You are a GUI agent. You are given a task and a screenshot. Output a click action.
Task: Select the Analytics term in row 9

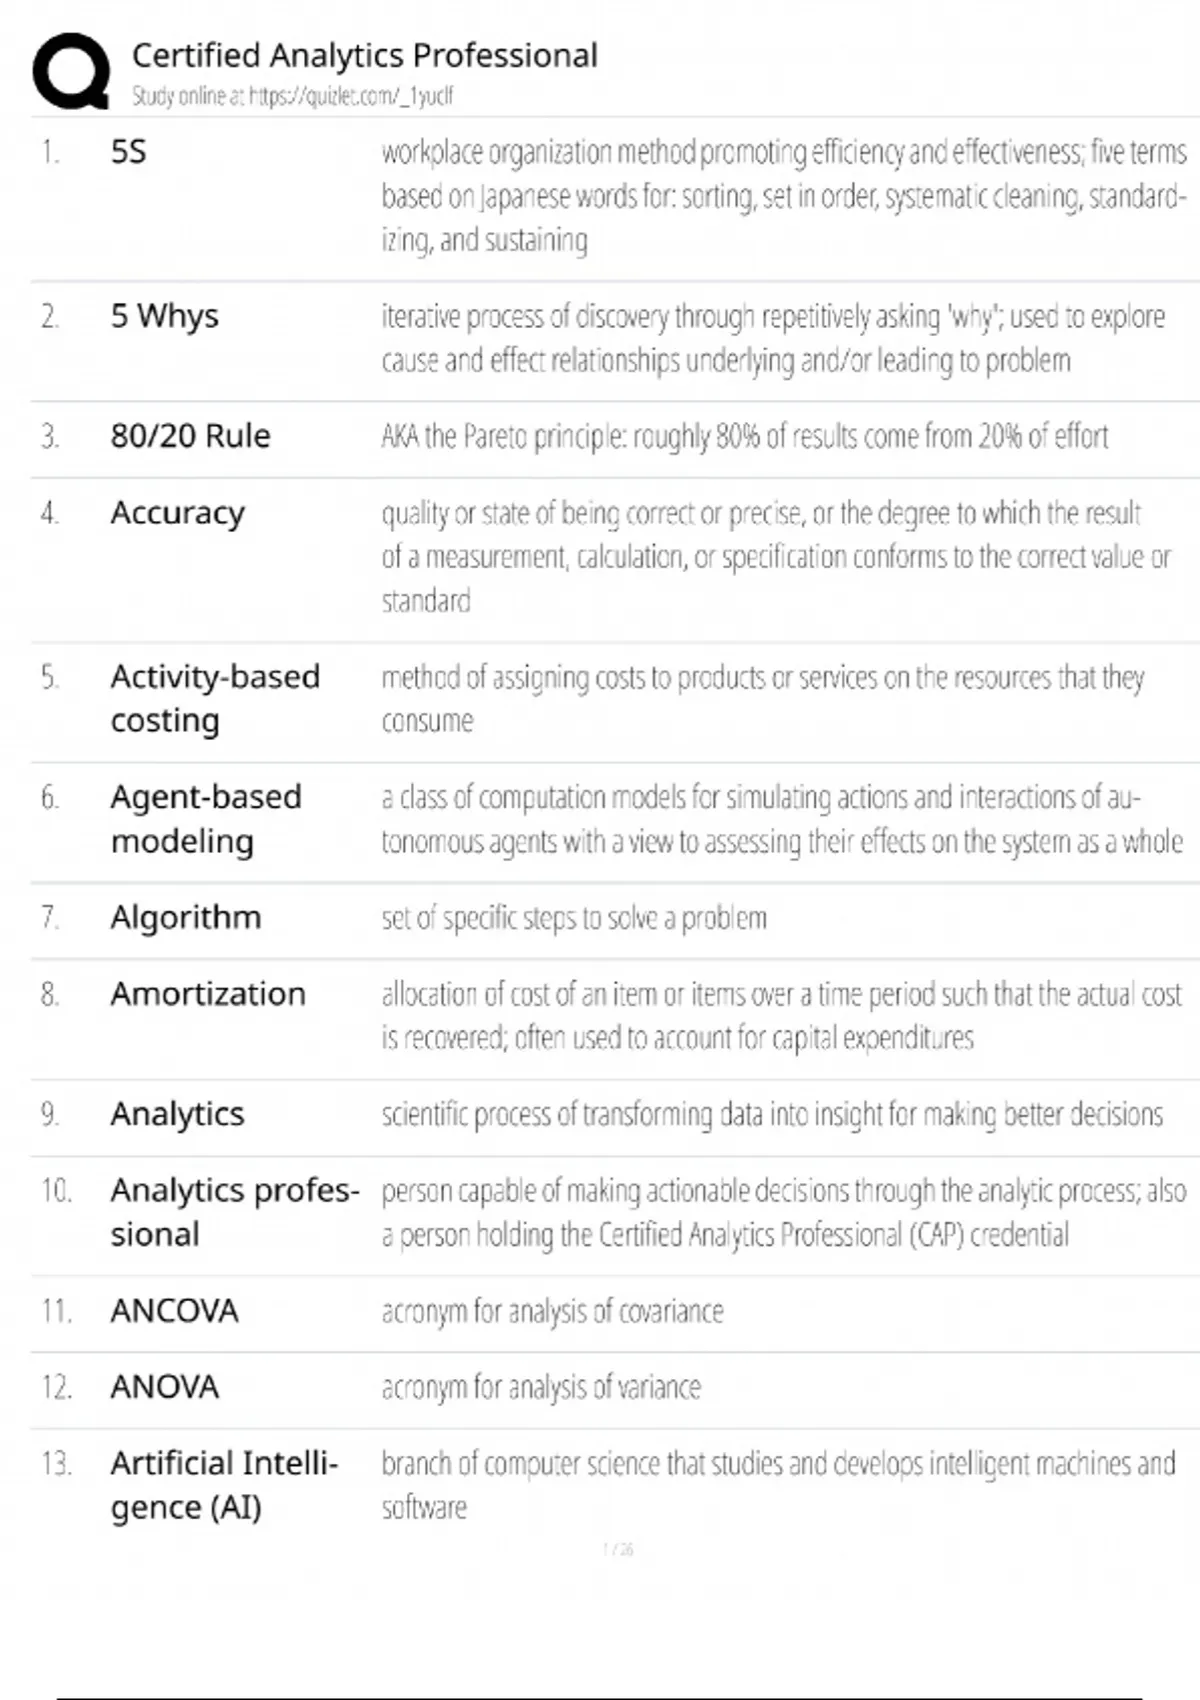pyautogui.click(x=177, y=1114)
